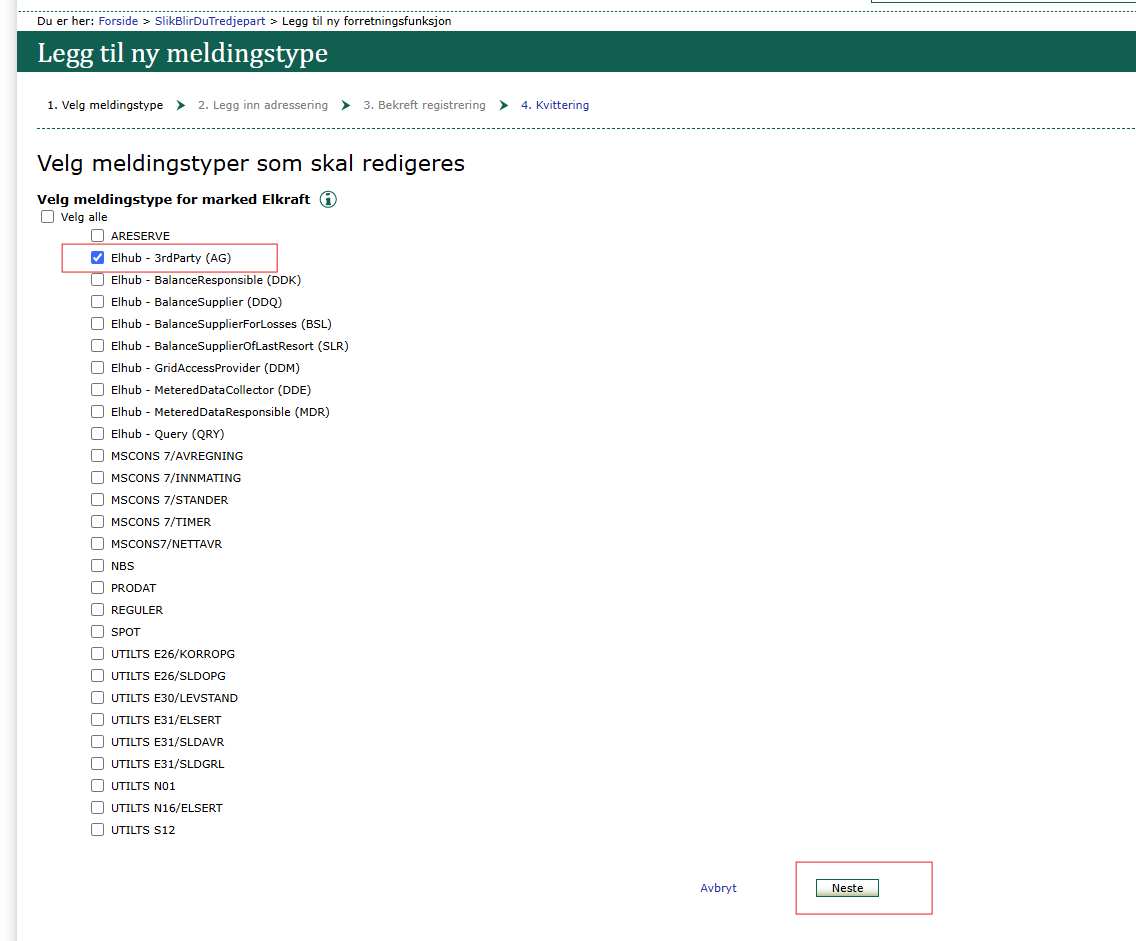Tick Elhub - GridAccessProvider (DDM) checkbox
1136x941 pixels.
[x=98, y=367]
